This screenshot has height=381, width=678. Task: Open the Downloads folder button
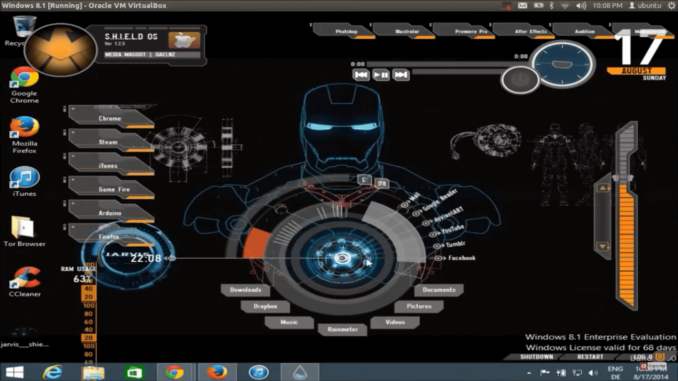245,290
